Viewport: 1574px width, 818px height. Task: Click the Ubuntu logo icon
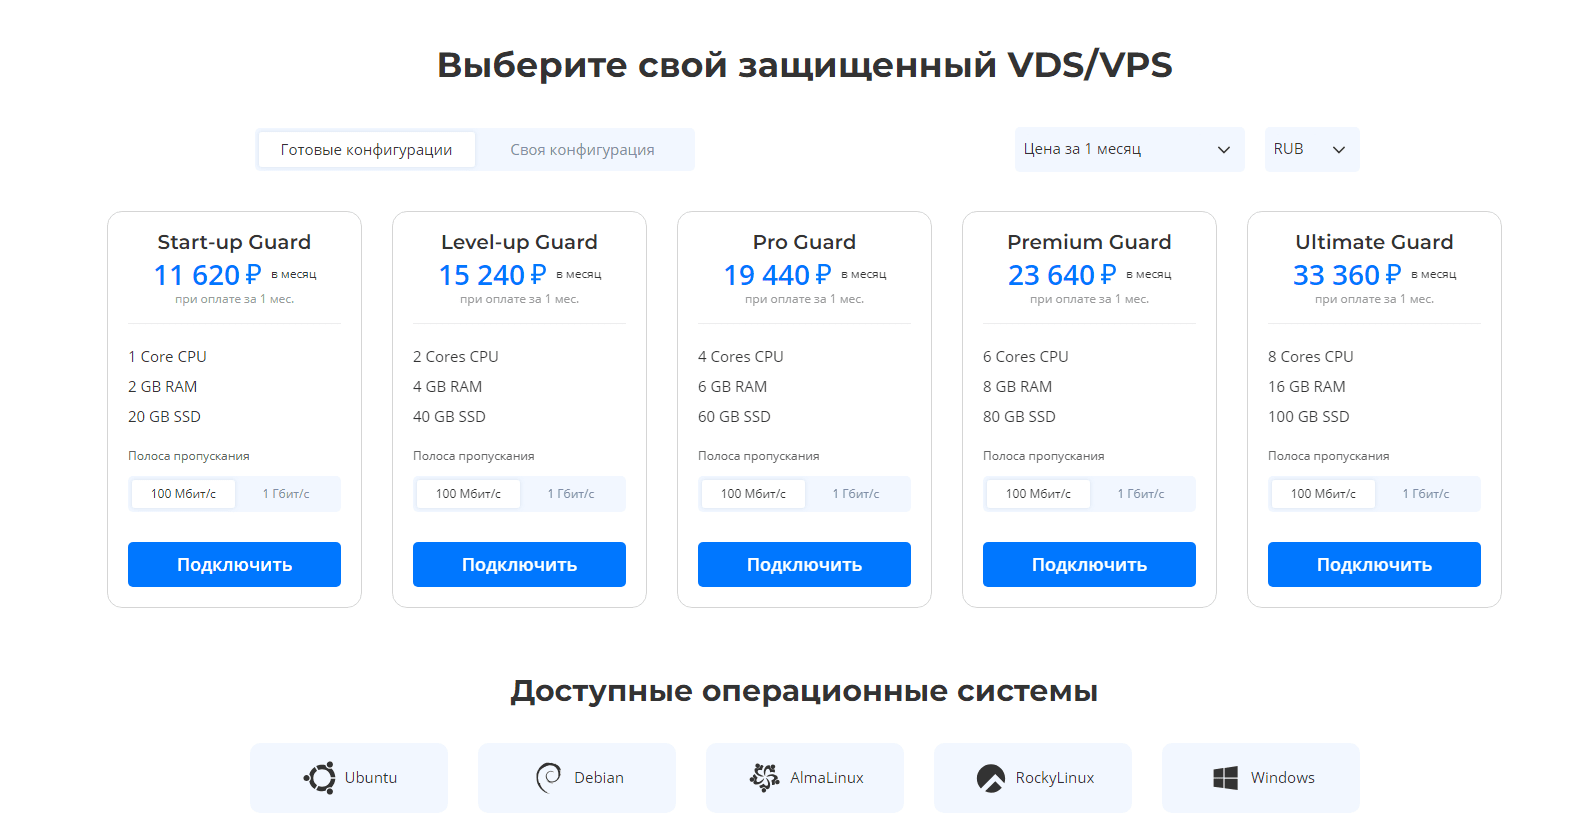pyautogui.click(x=320, y=778)
